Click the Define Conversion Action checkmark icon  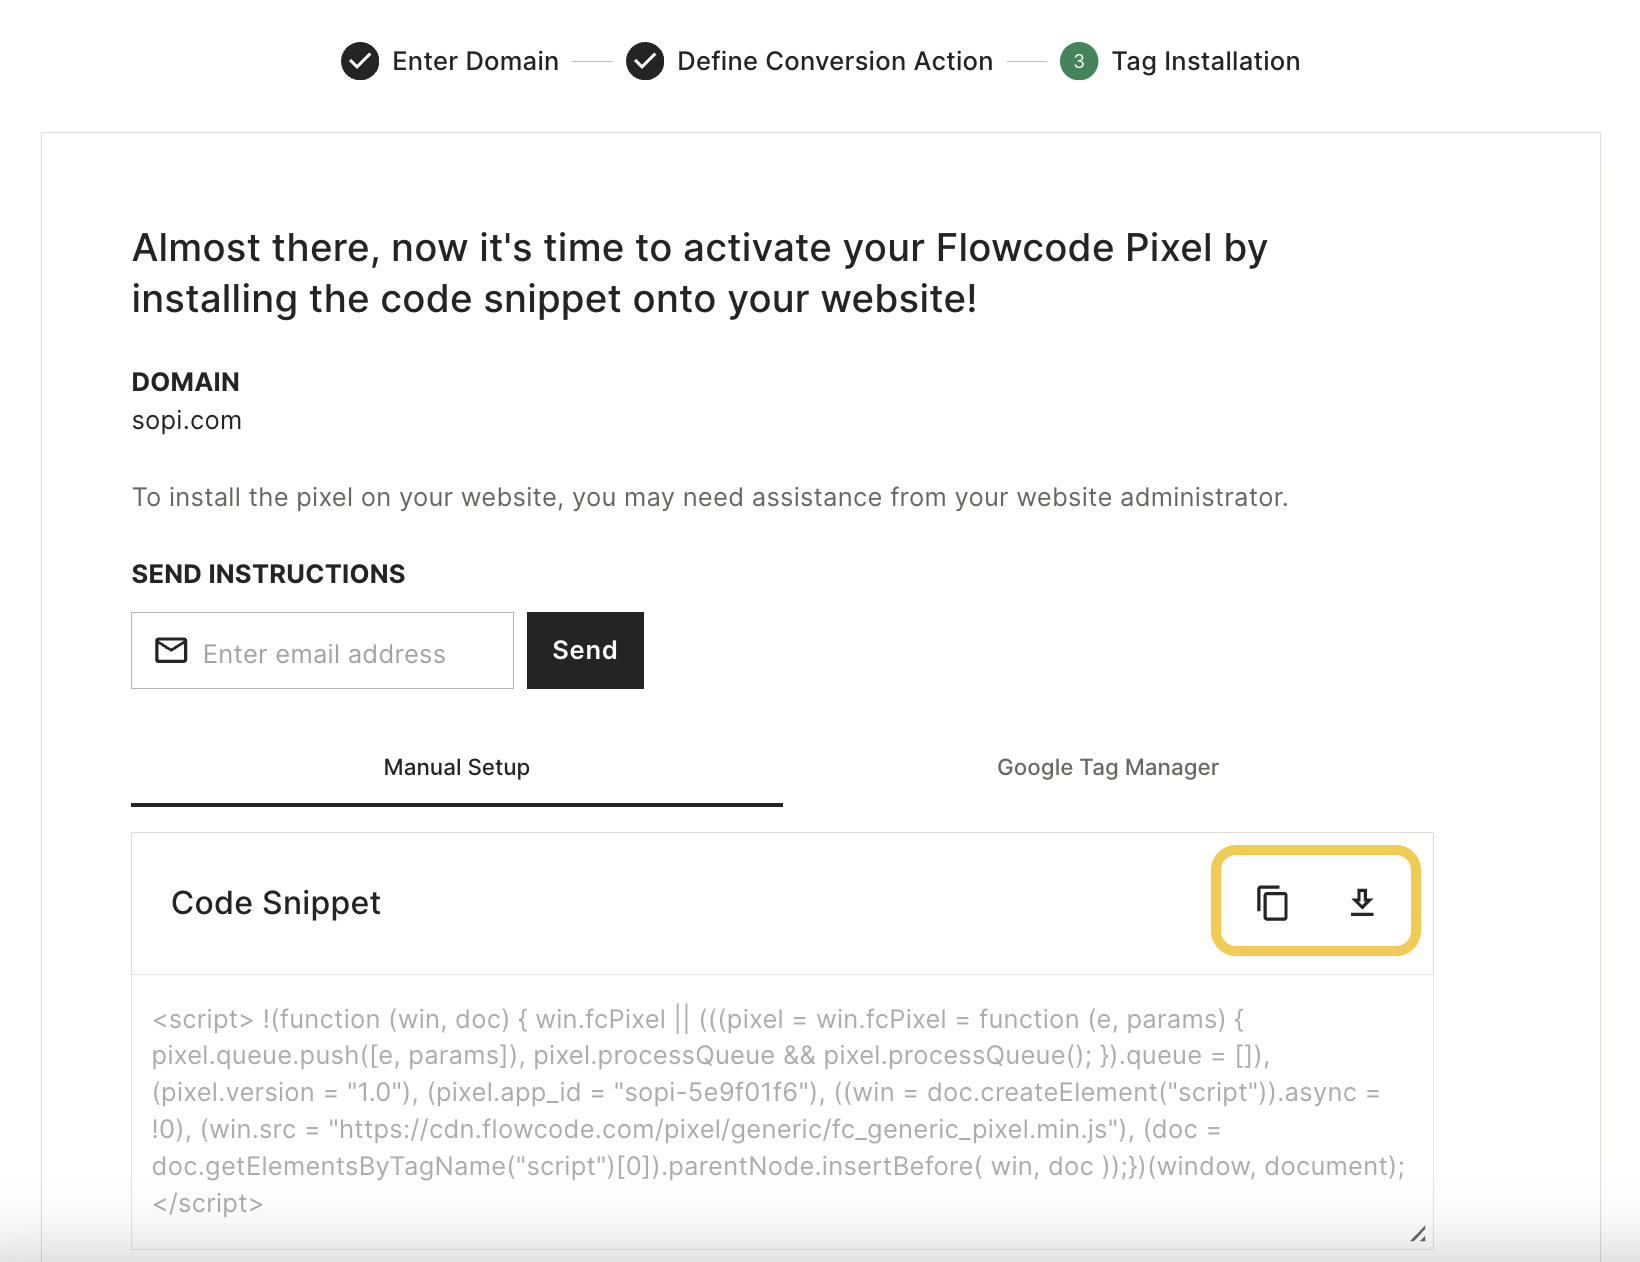[x=645, y=61]
